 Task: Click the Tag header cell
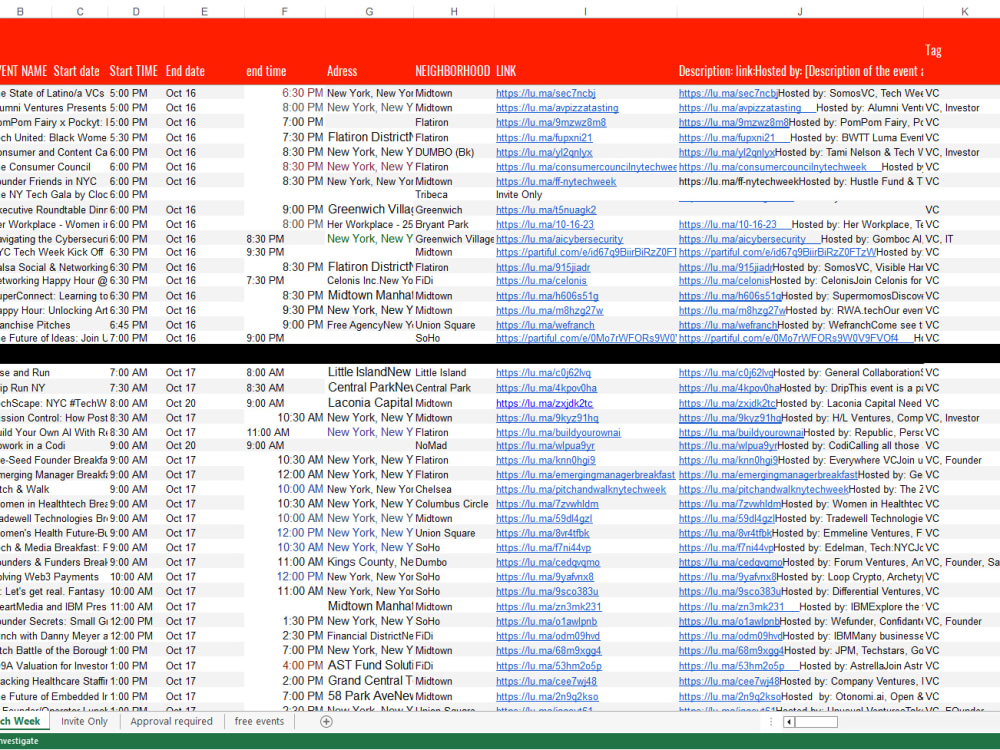pyautogui.click(x=933, y=50)
